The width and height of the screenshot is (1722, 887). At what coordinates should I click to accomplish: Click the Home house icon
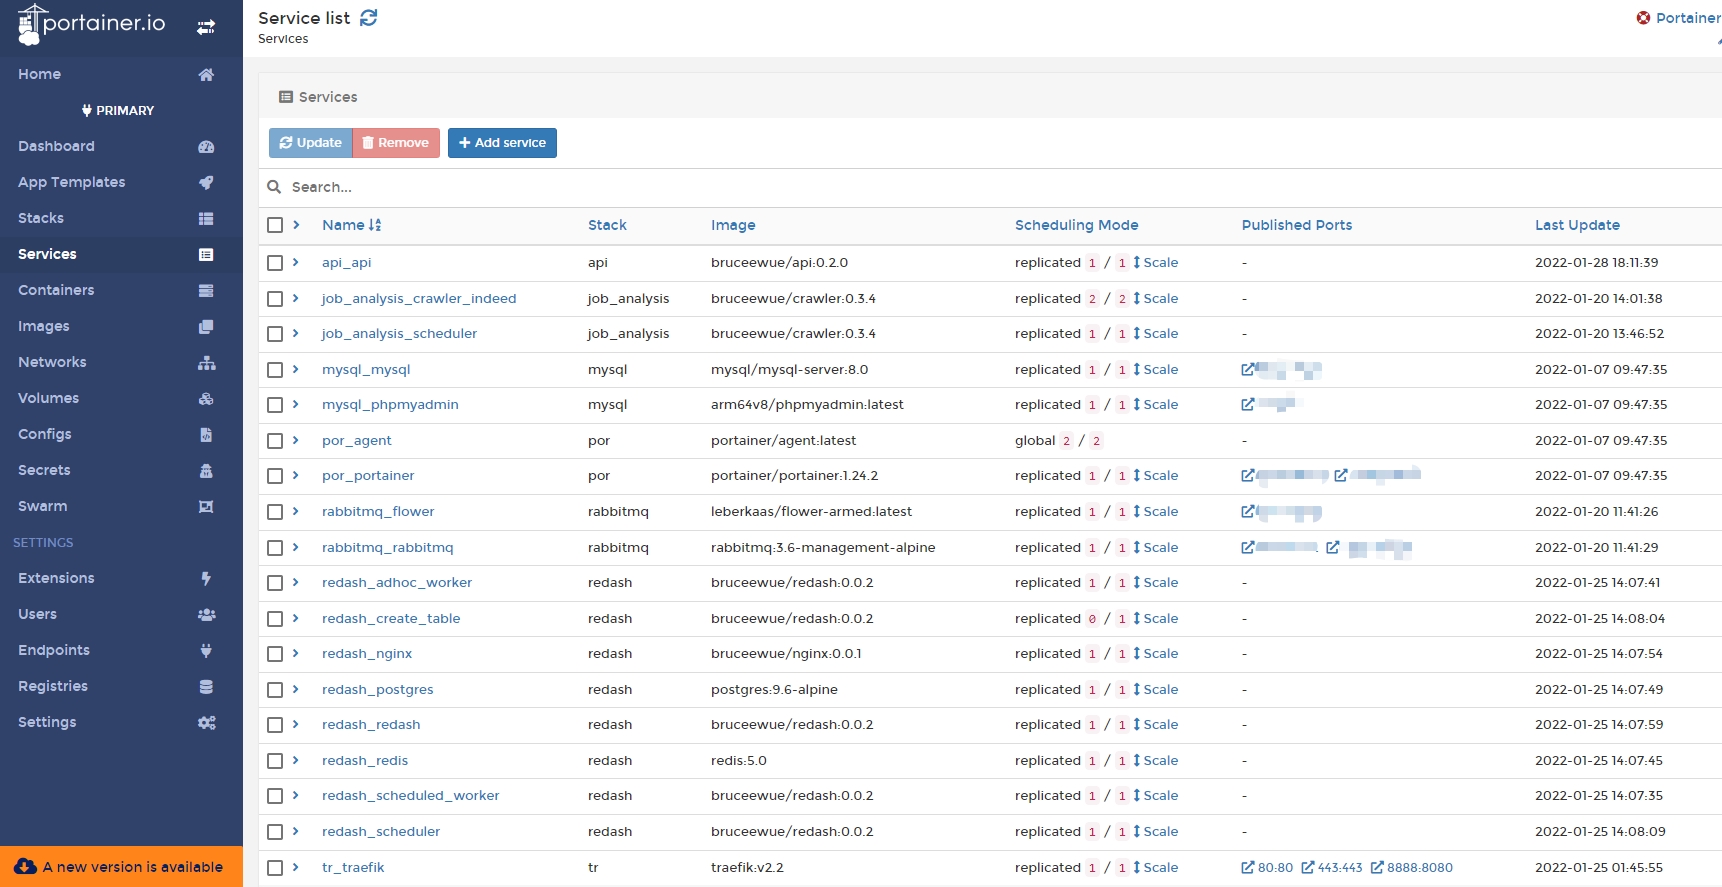point(206,75)
